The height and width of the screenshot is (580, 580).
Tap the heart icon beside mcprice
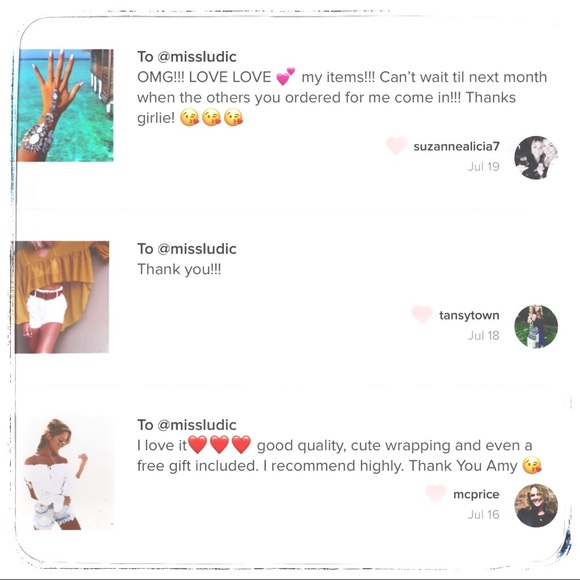tap(436, 493)
